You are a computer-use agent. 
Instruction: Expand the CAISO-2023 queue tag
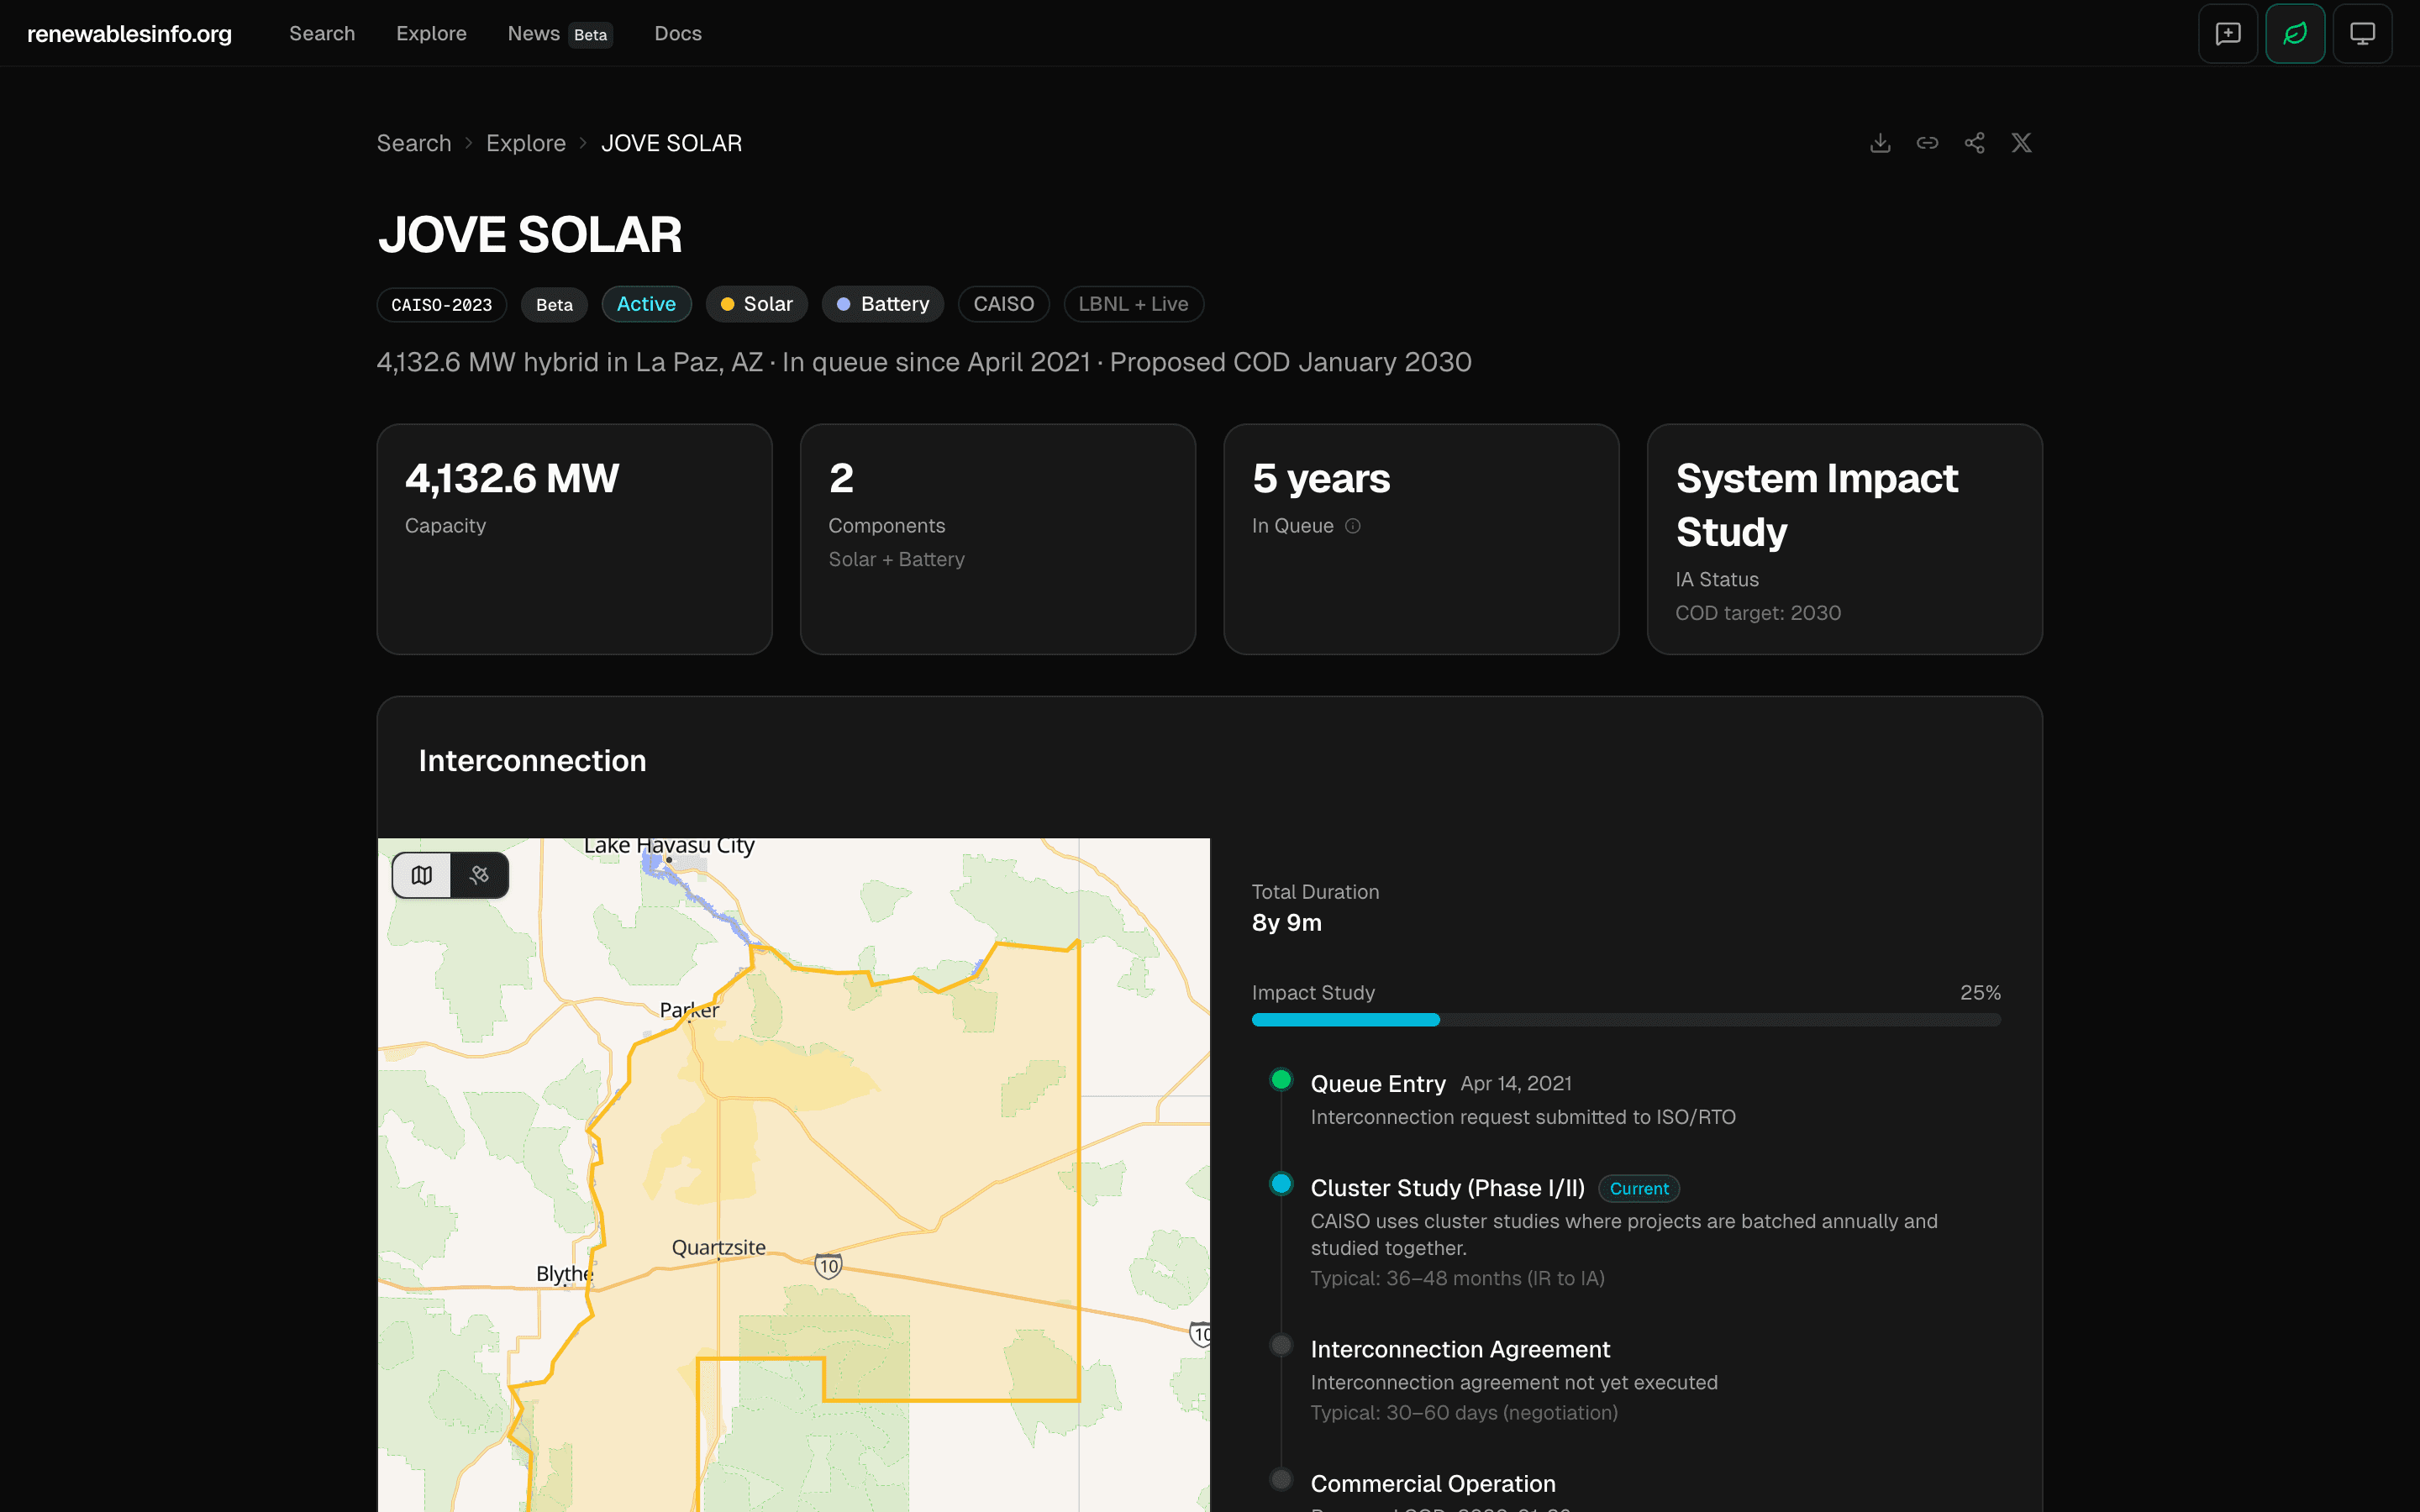[x=441, y=304]
